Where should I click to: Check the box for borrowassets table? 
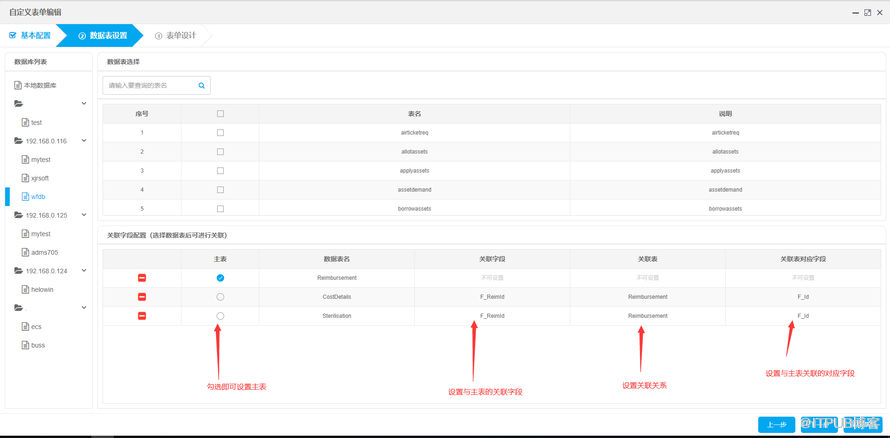(x=220, y=208)
